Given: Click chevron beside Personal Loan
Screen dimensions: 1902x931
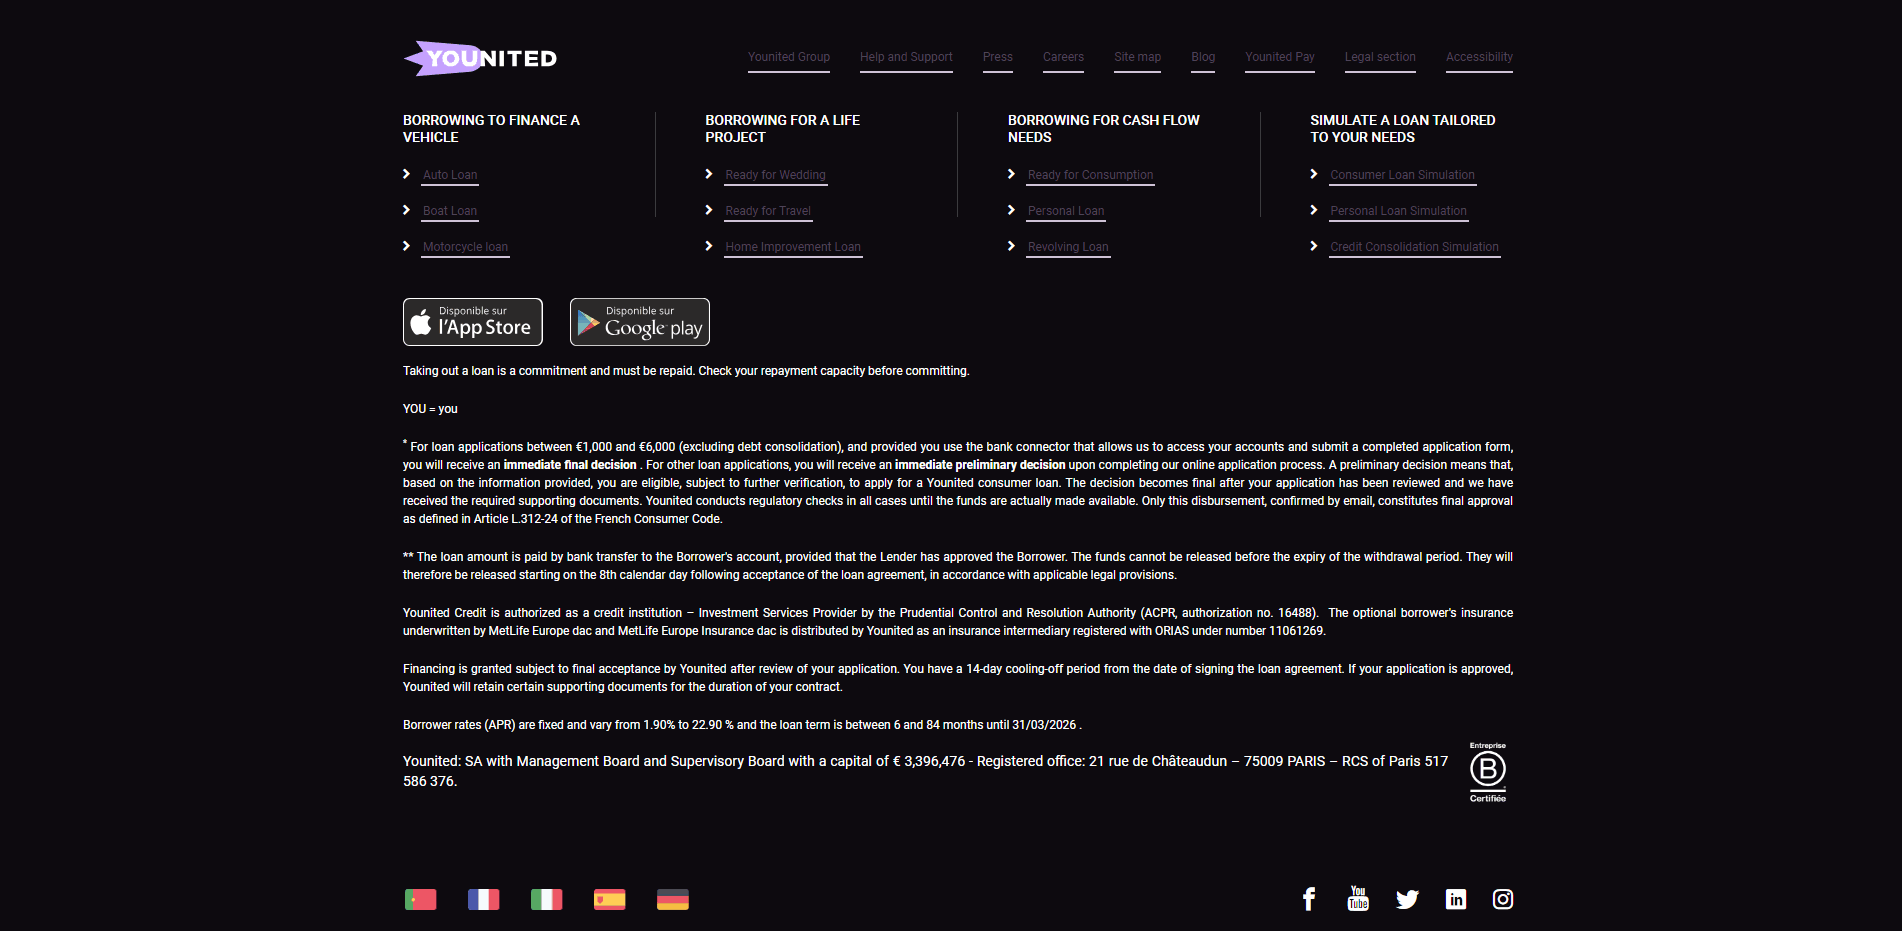Looking at the screenshot, I should tap(1012, 210).
